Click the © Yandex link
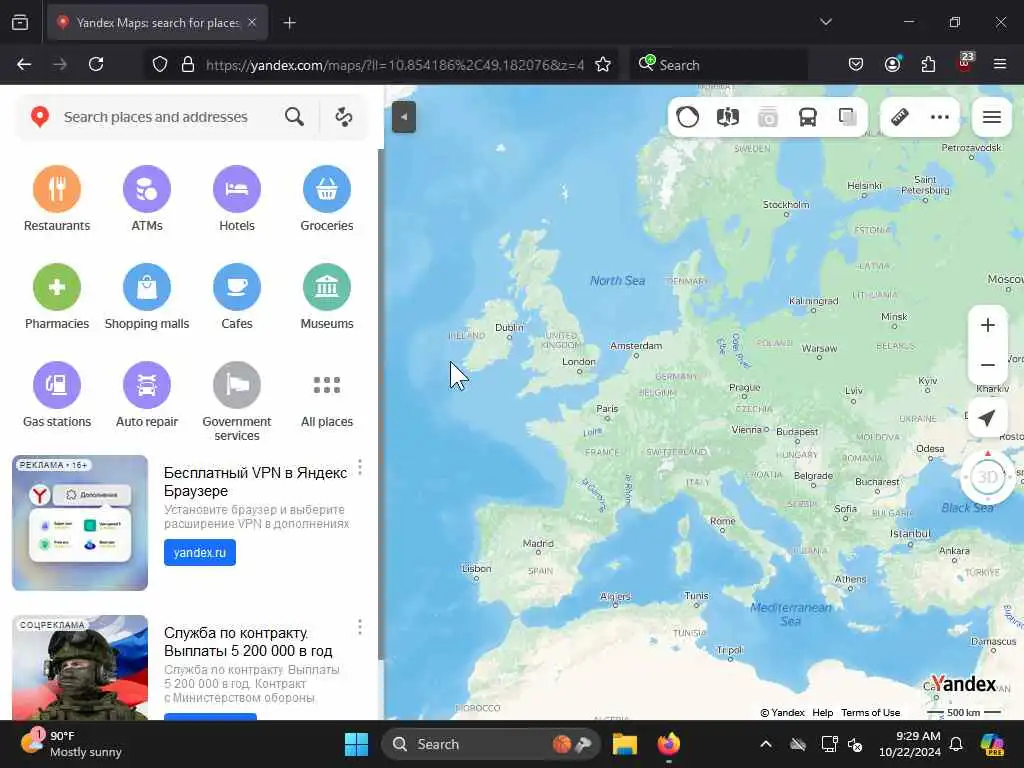Image resolution: width=1024 pixels, height=768 pixels. pos(782,712)
